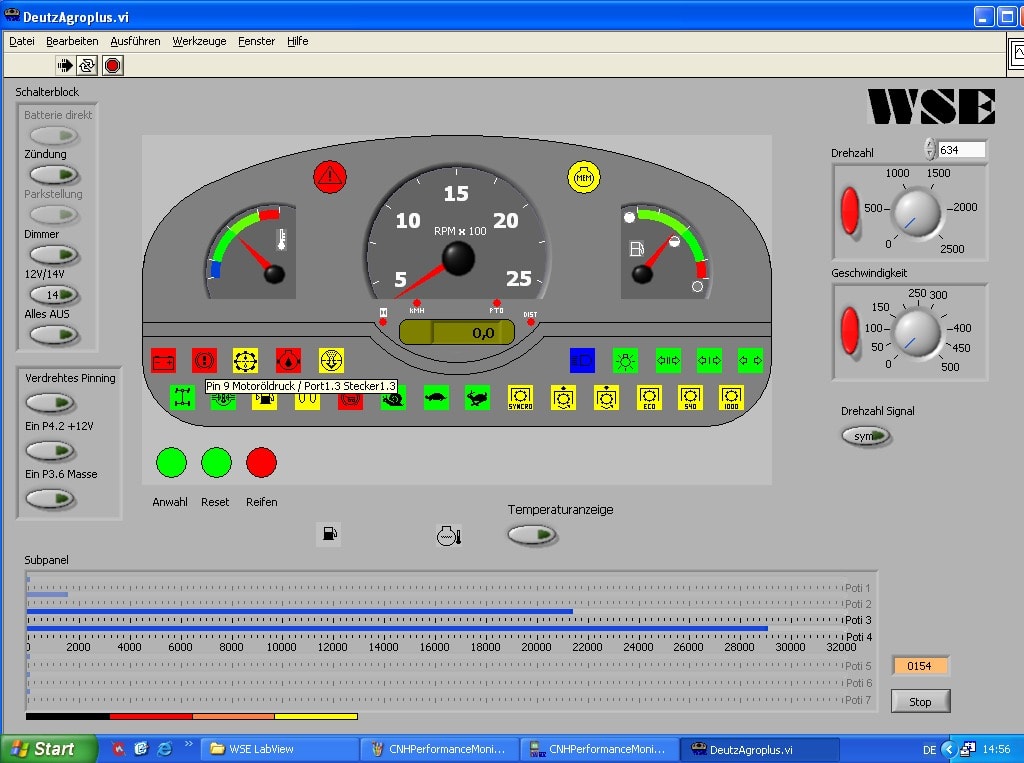Click the yellow ECO PTO indicator
The image size is (1024, 763).
649,398
